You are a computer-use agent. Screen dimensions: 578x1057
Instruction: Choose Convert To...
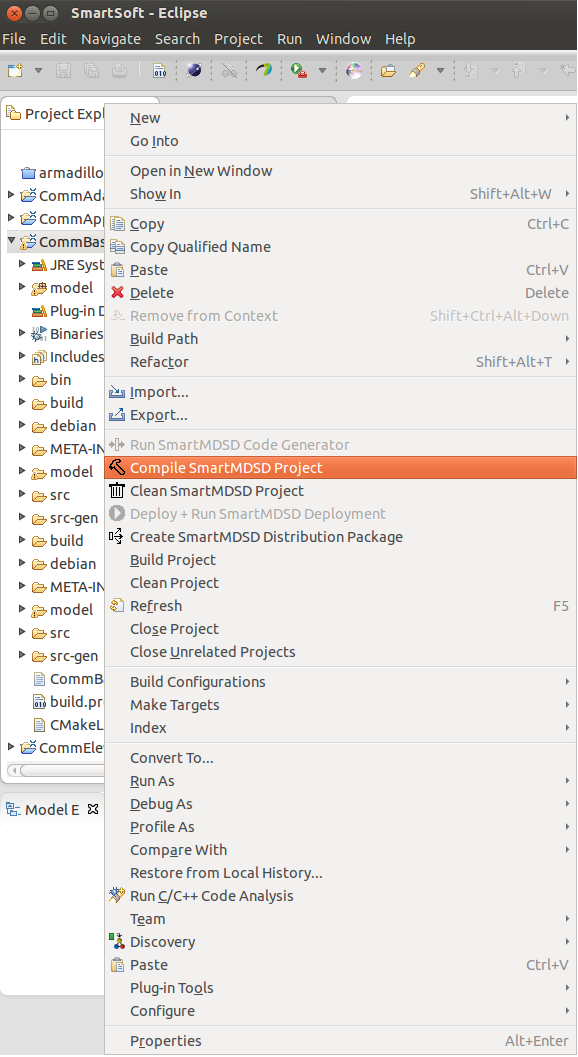(341, 758)
